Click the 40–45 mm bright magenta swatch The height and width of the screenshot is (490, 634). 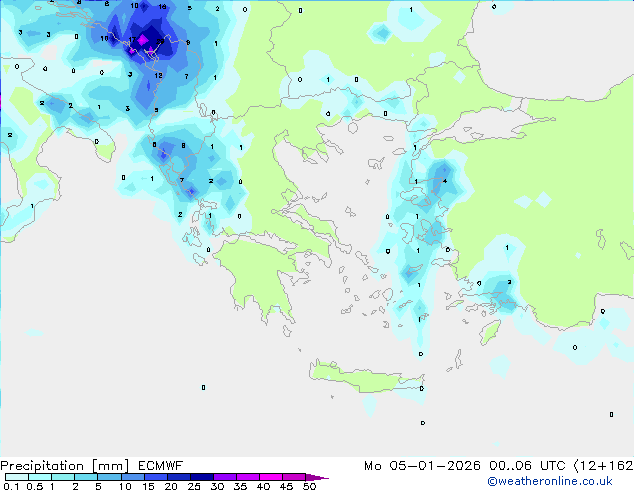[271, 477]
